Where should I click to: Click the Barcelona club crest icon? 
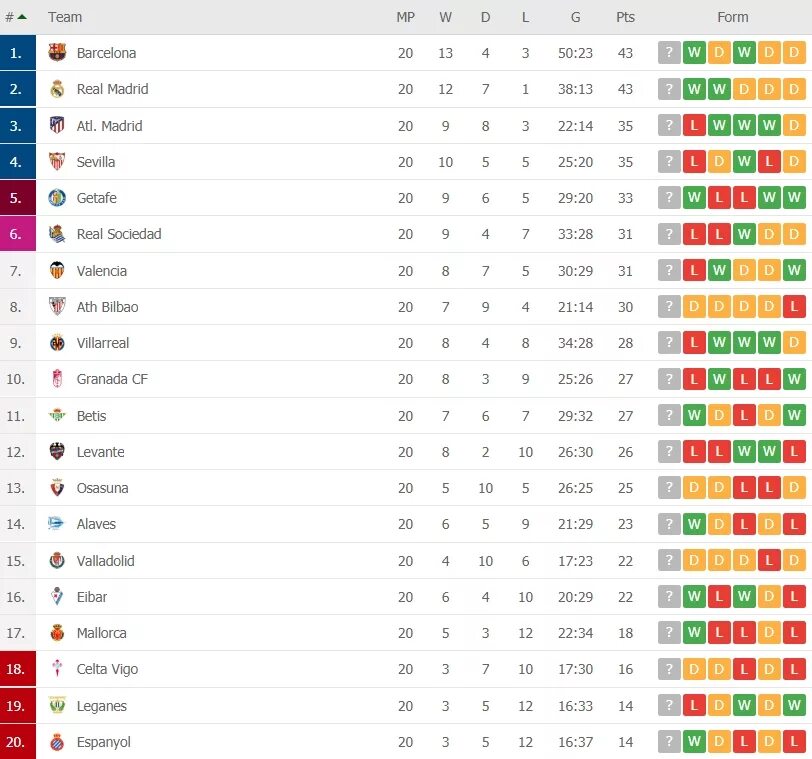coord(57,53)
